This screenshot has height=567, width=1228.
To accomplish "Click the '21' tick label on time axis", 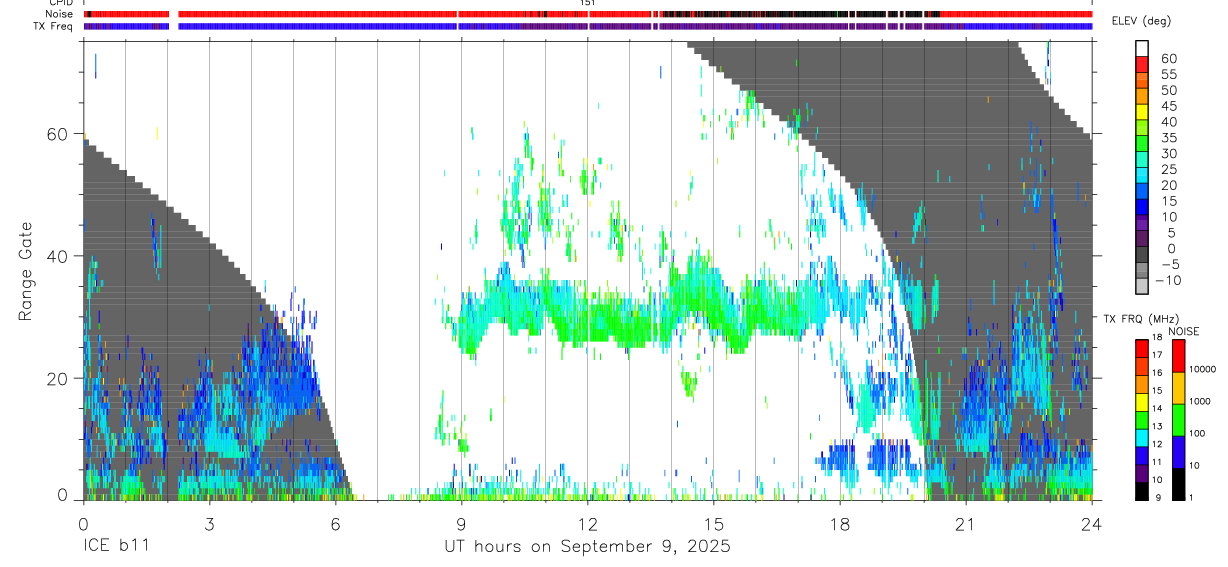I will (966, 524).
